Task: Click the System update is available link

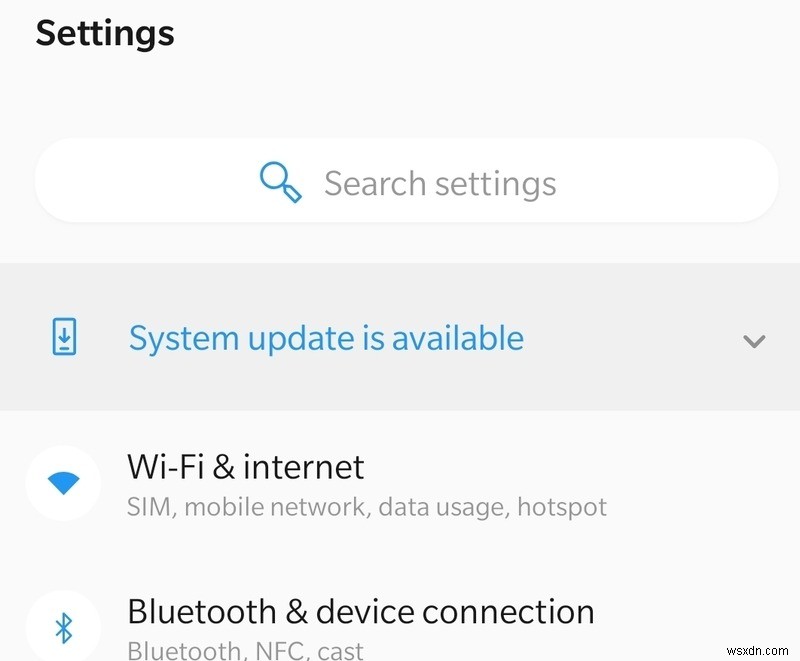Action: (325, 338)
